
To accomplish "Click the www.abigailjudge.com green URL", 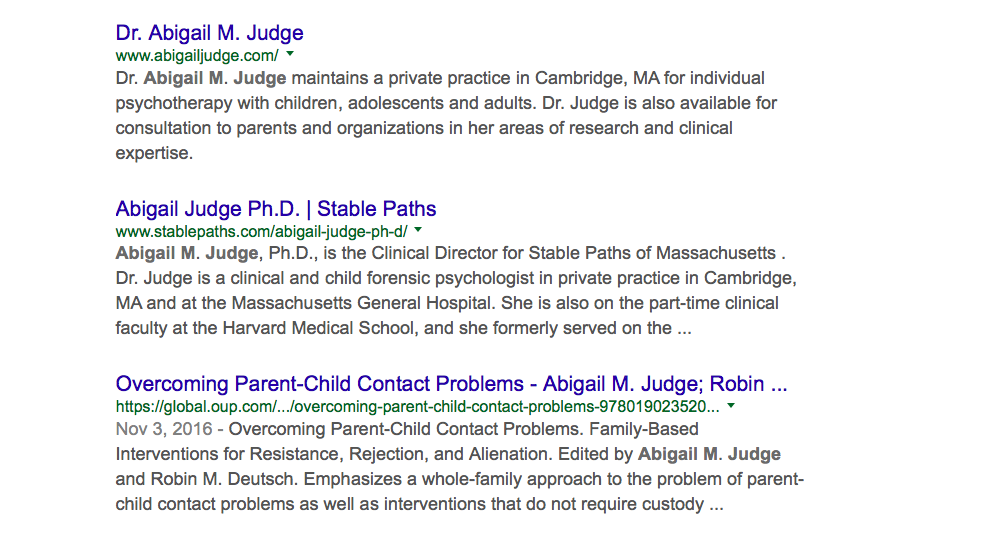I will [x=197, y=55].
